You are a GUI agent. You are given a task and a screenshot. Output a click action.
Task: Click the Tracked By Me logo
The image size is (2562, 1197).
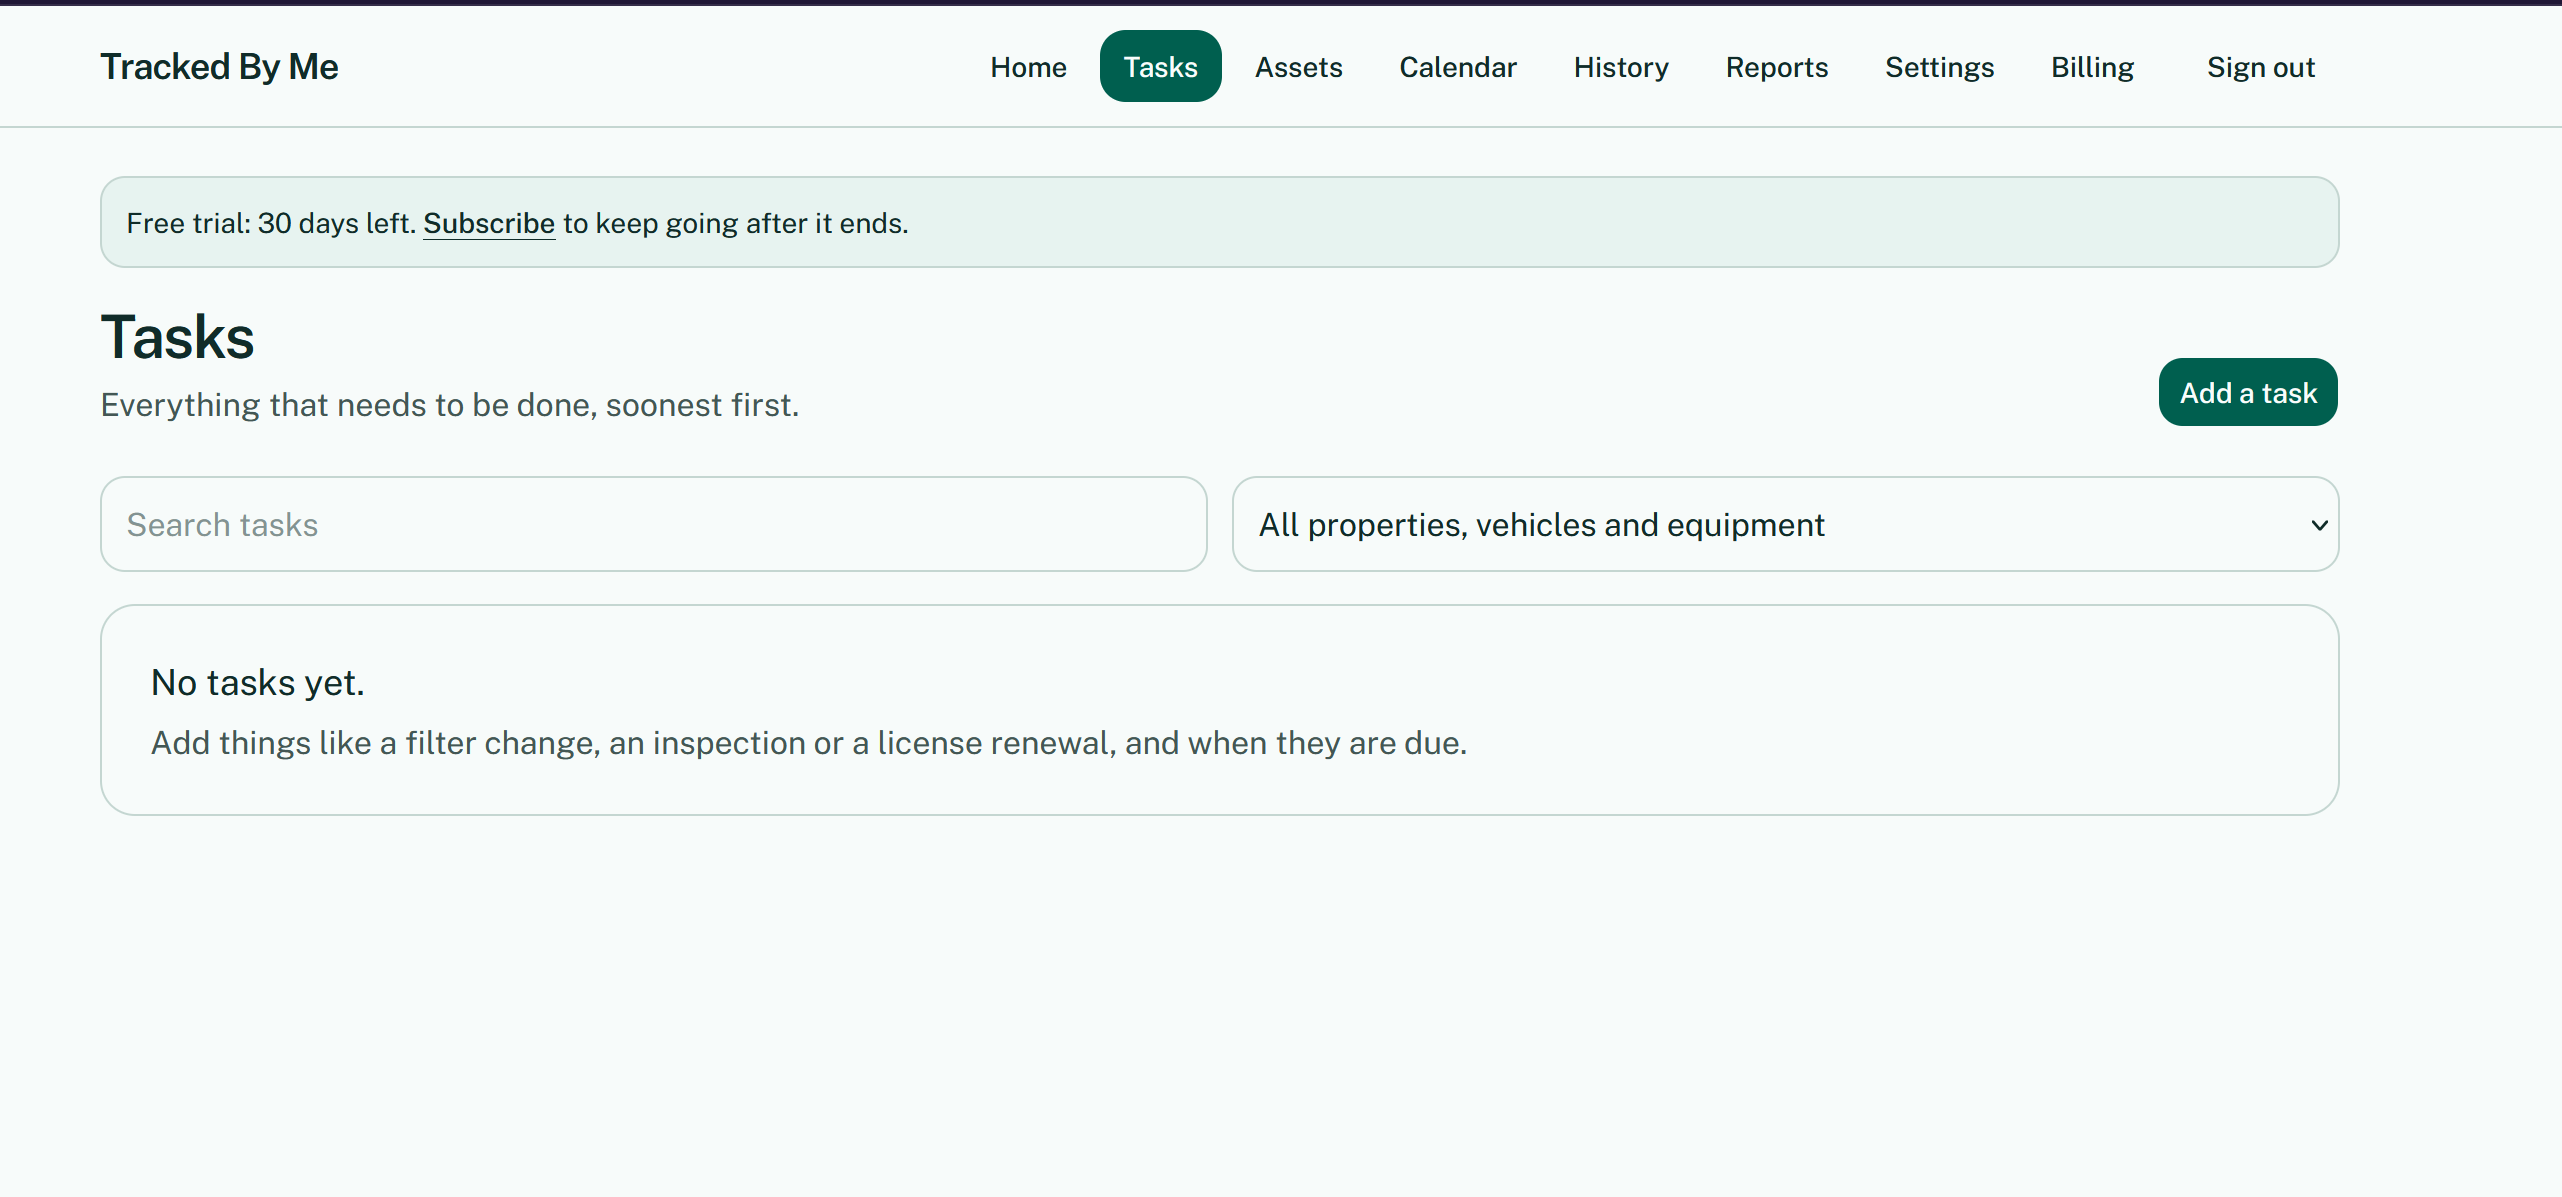(219, 67)
